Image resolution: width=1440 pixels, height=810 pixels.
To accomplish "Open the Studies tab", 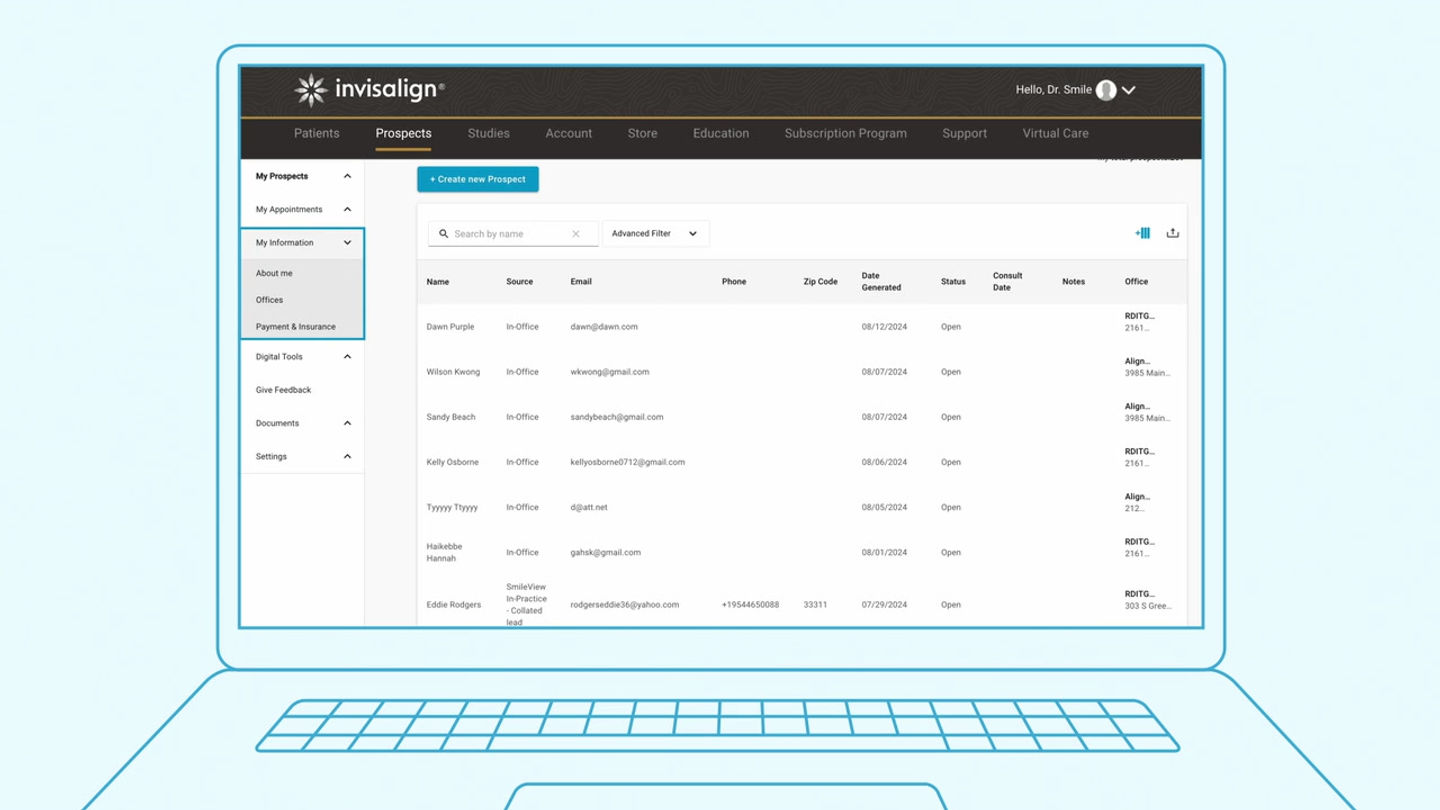I will tap(489, 133).
